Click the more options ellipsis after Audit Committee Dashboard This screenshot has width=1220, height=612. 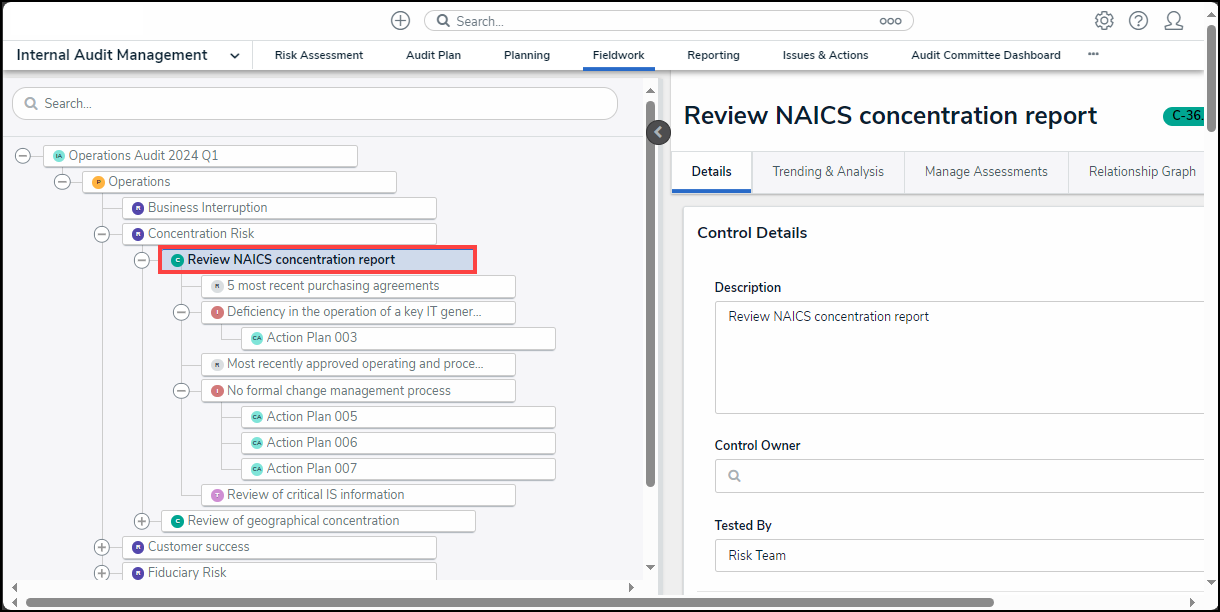click(x=1093, y=54)
